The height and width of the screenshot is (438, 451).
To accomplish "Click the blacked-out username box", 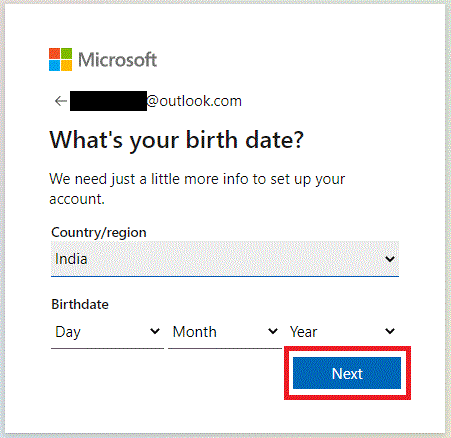I will (x=108, y=101).
